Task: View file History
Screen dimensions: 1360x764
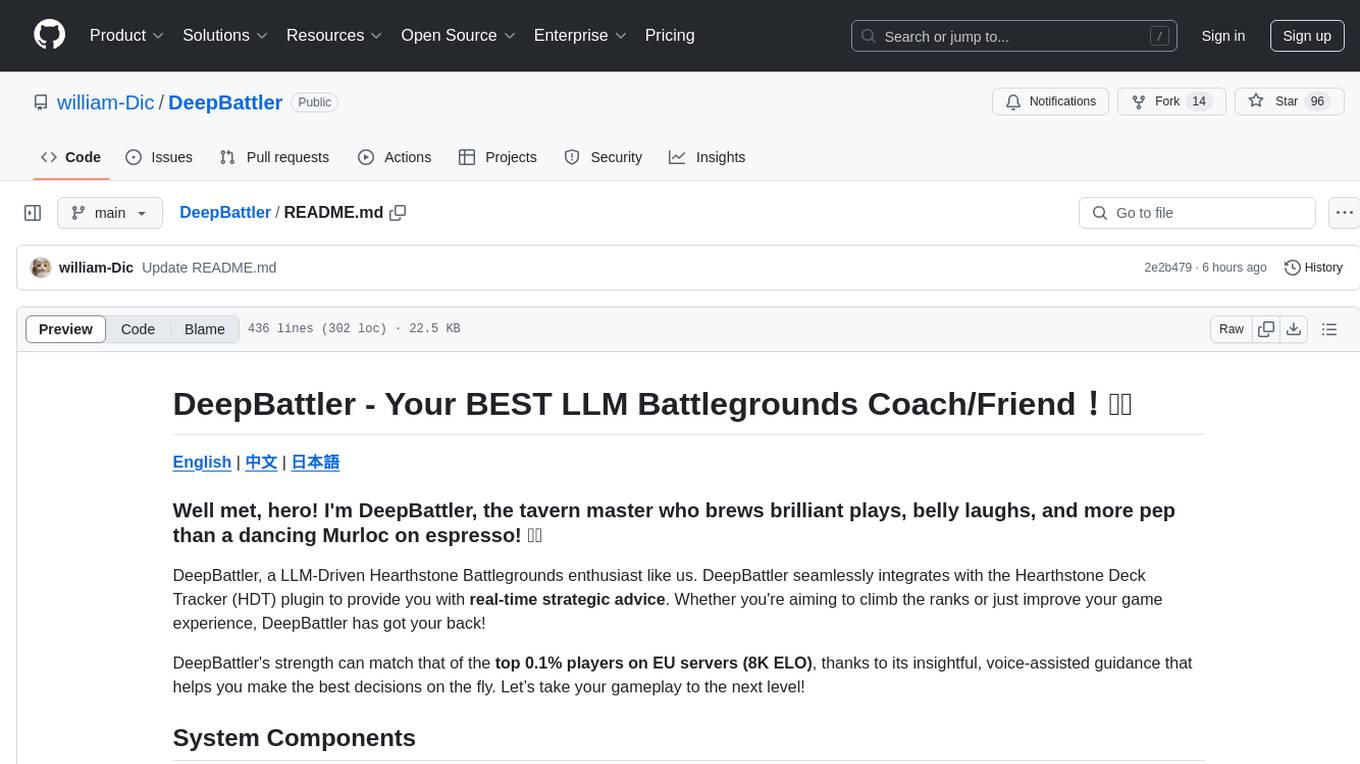Action: tap(1313, 267)
